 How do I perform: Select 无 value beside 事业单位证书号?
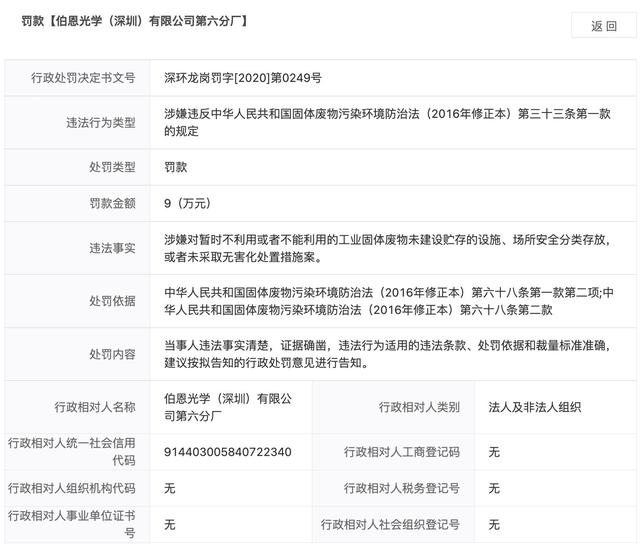(170, 524)
